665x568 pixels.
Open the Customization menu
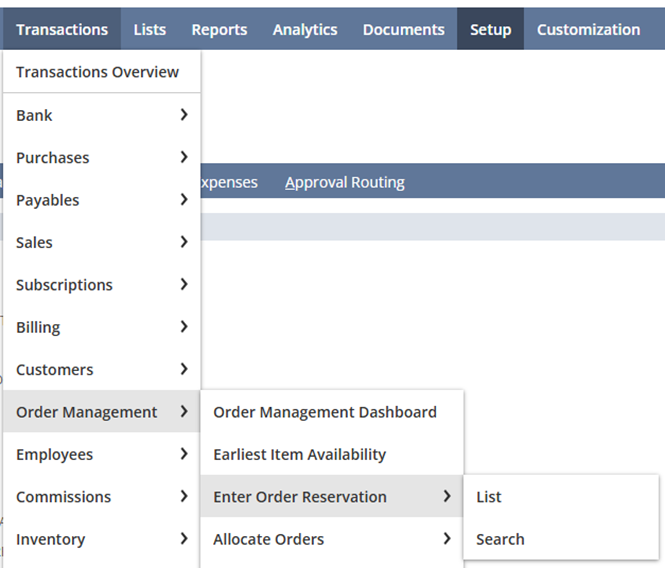click(x=588, y=29)
